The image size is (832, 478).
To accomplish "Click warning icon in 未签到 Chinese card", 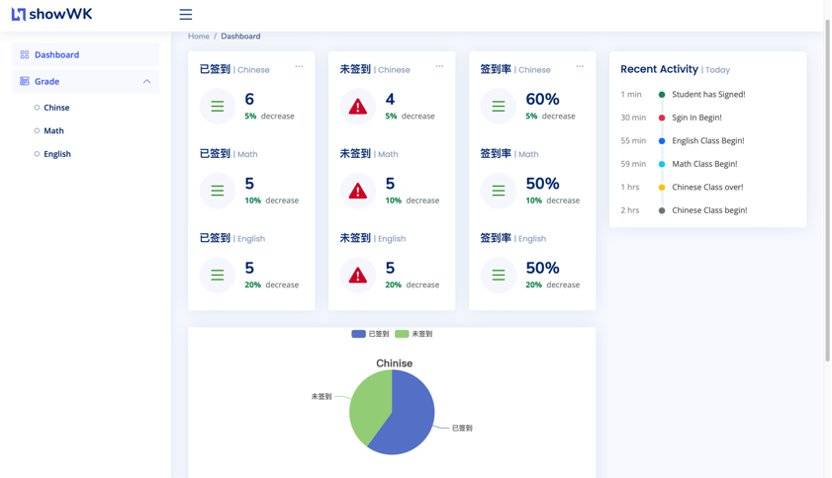I will click(x=358, y=107).
